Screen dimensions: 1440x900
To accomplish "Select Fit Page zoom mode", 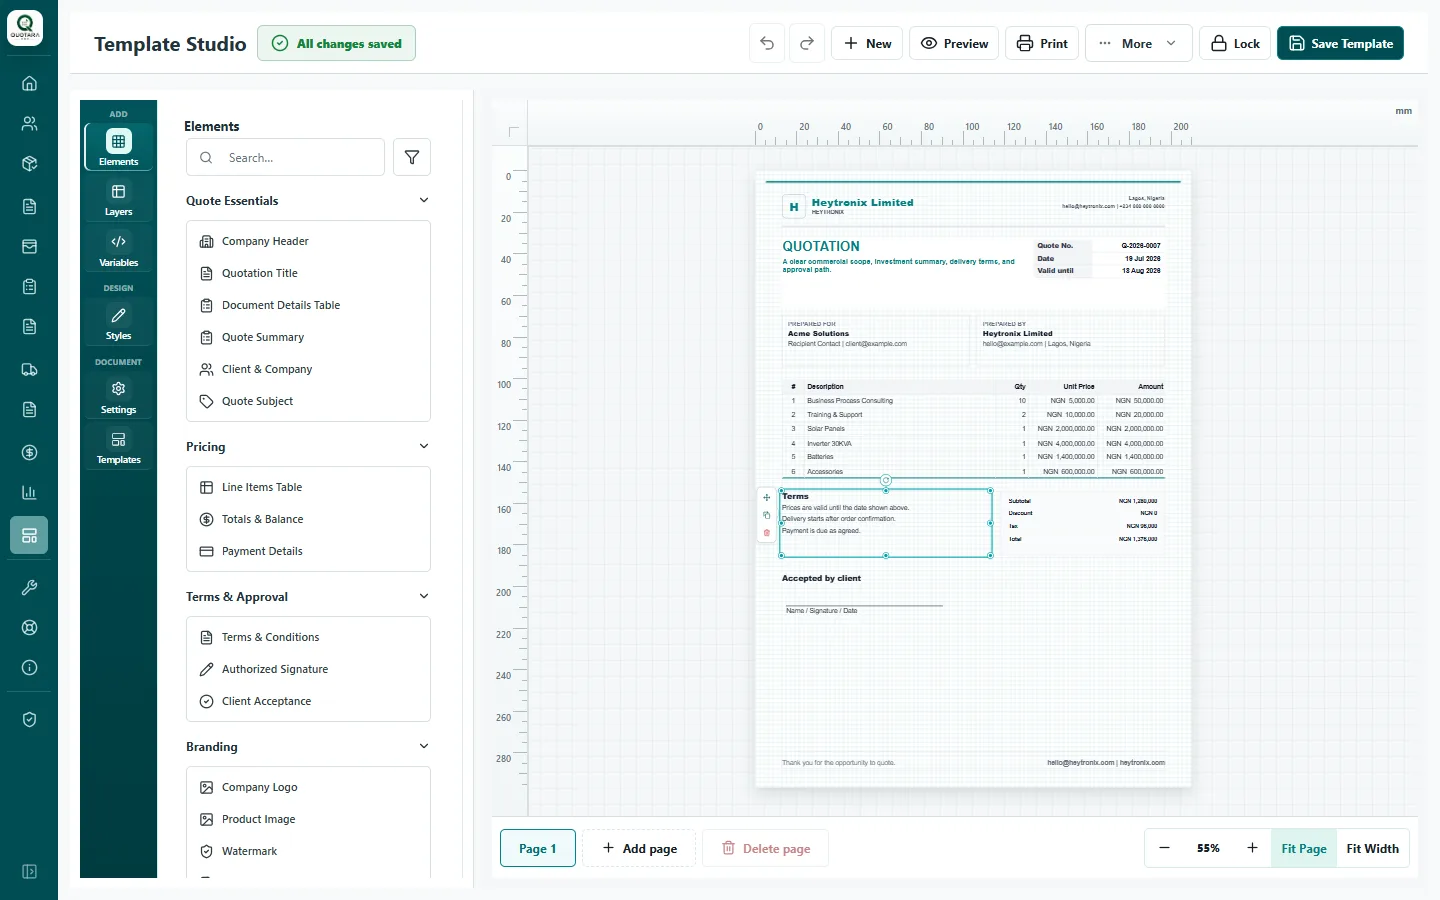I will click(x=1304, y=848).
